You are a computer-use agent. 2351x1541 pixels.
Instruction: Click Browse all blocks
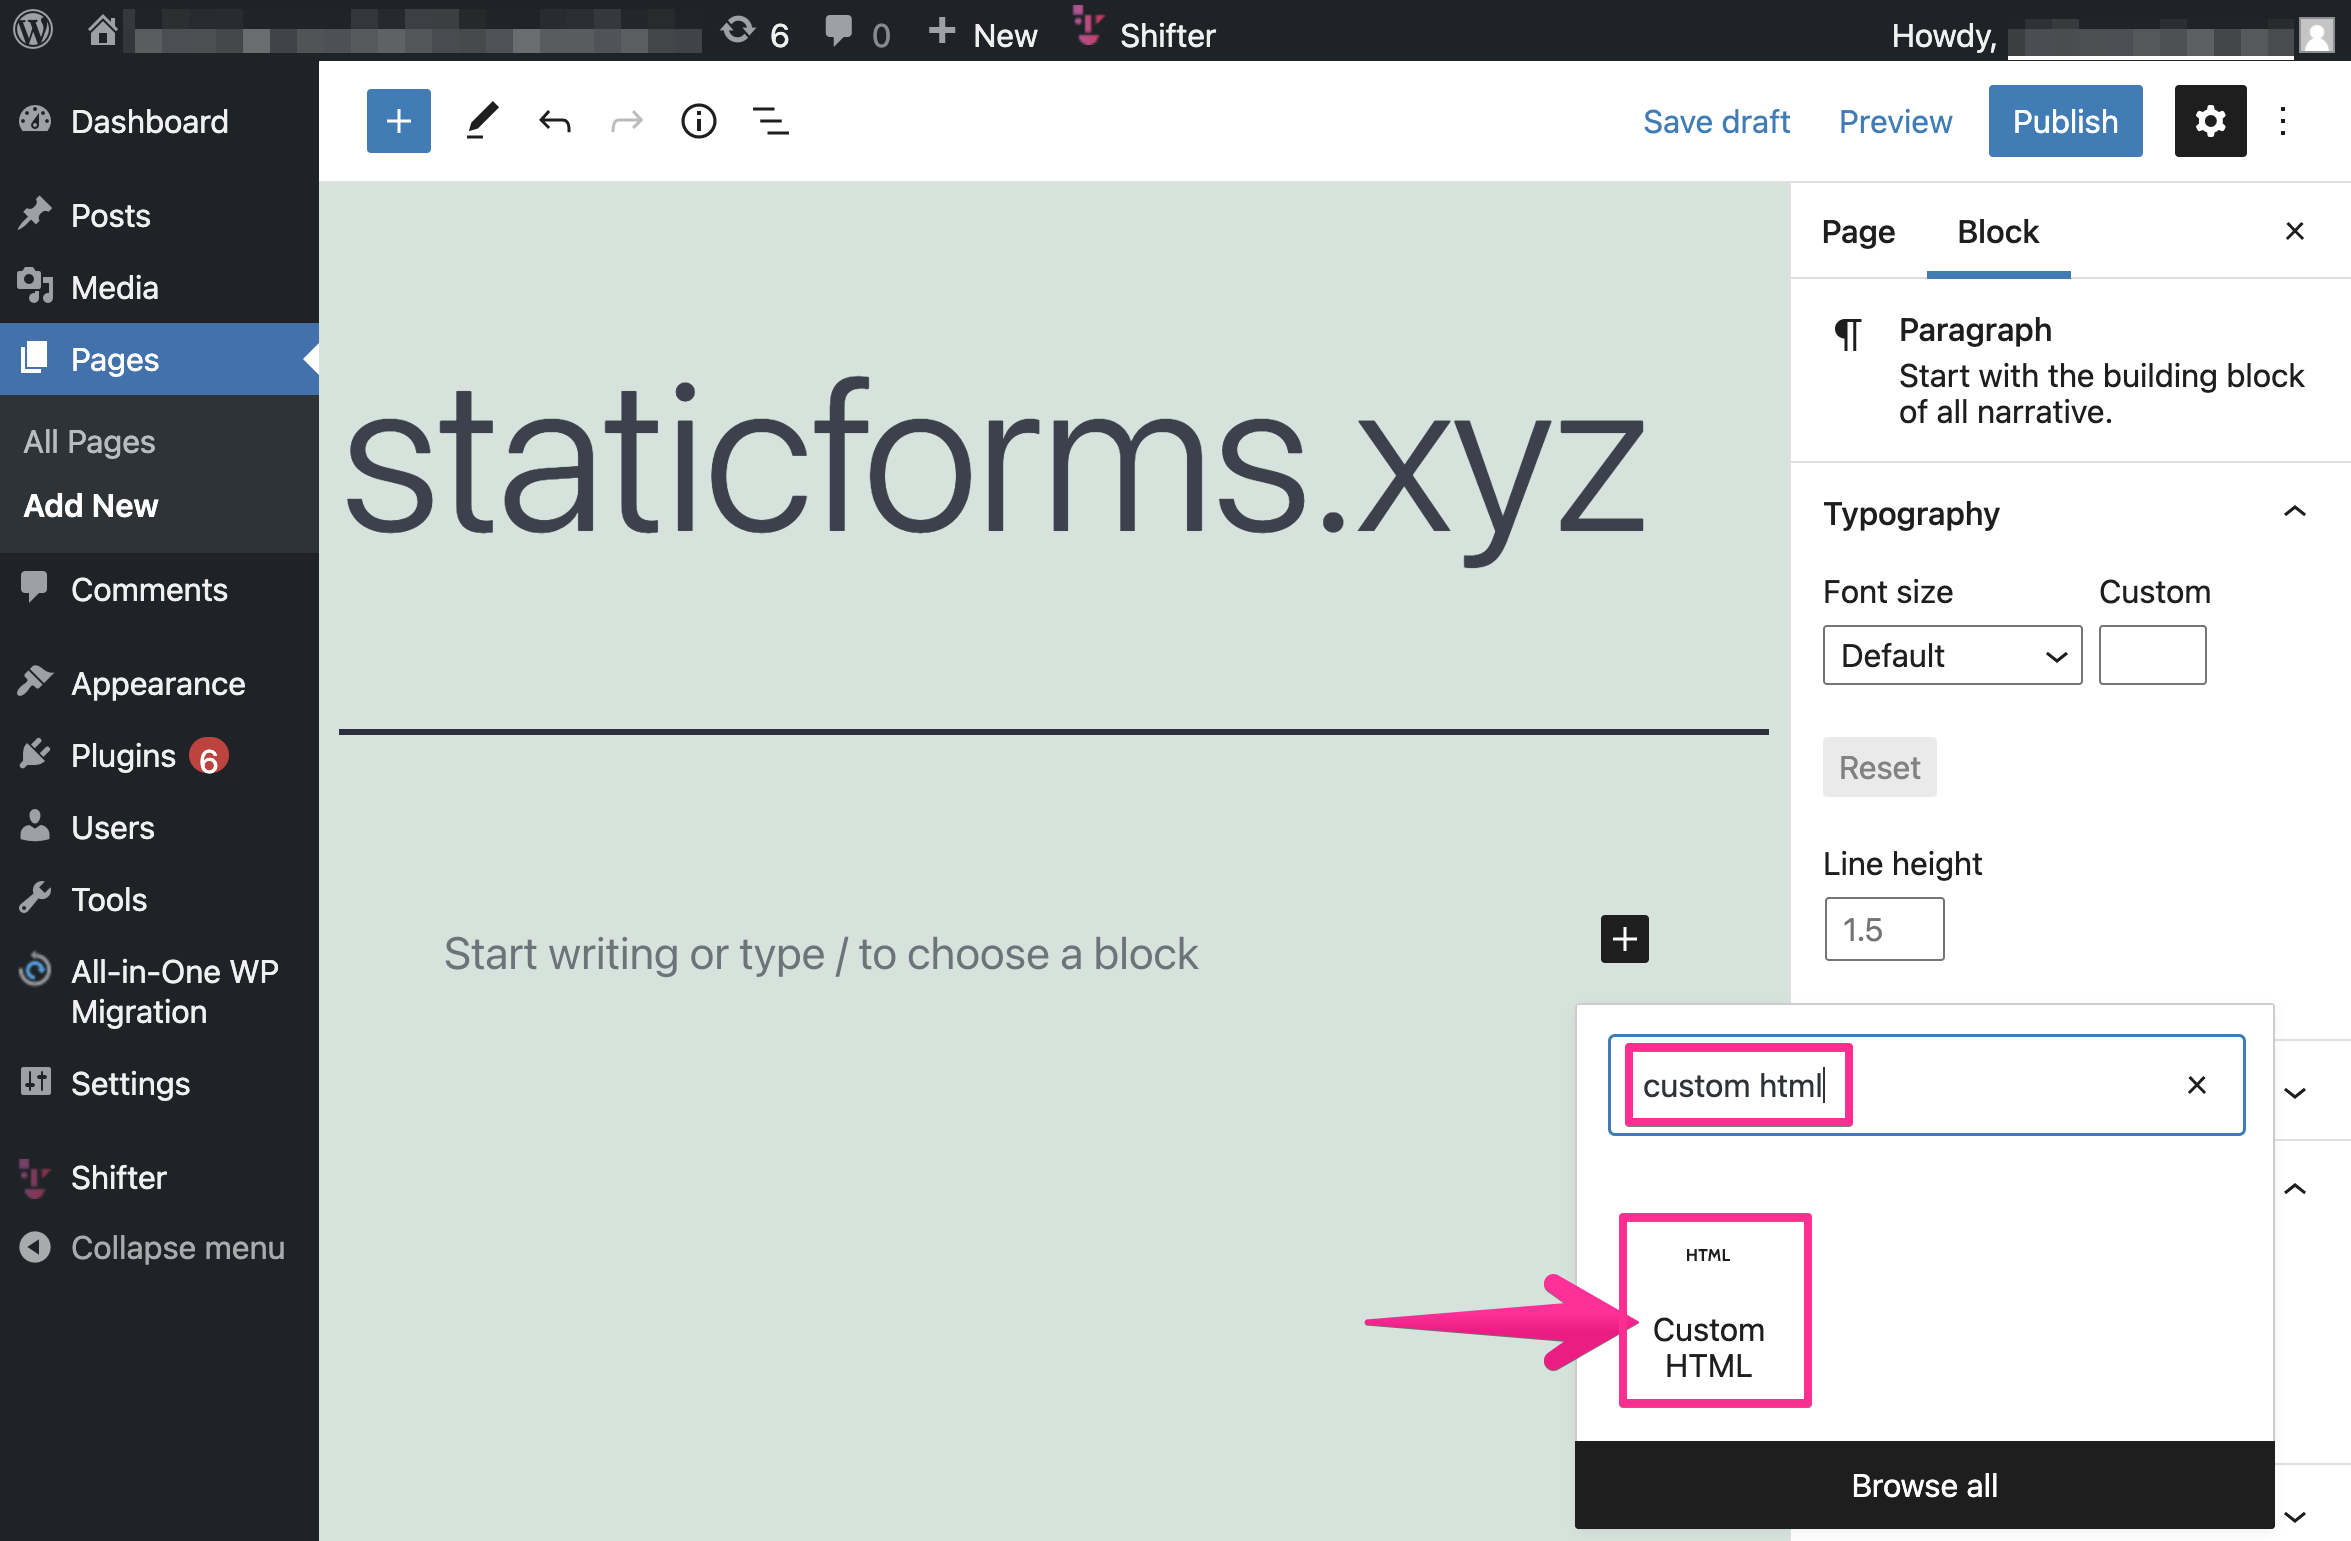1924,1485
